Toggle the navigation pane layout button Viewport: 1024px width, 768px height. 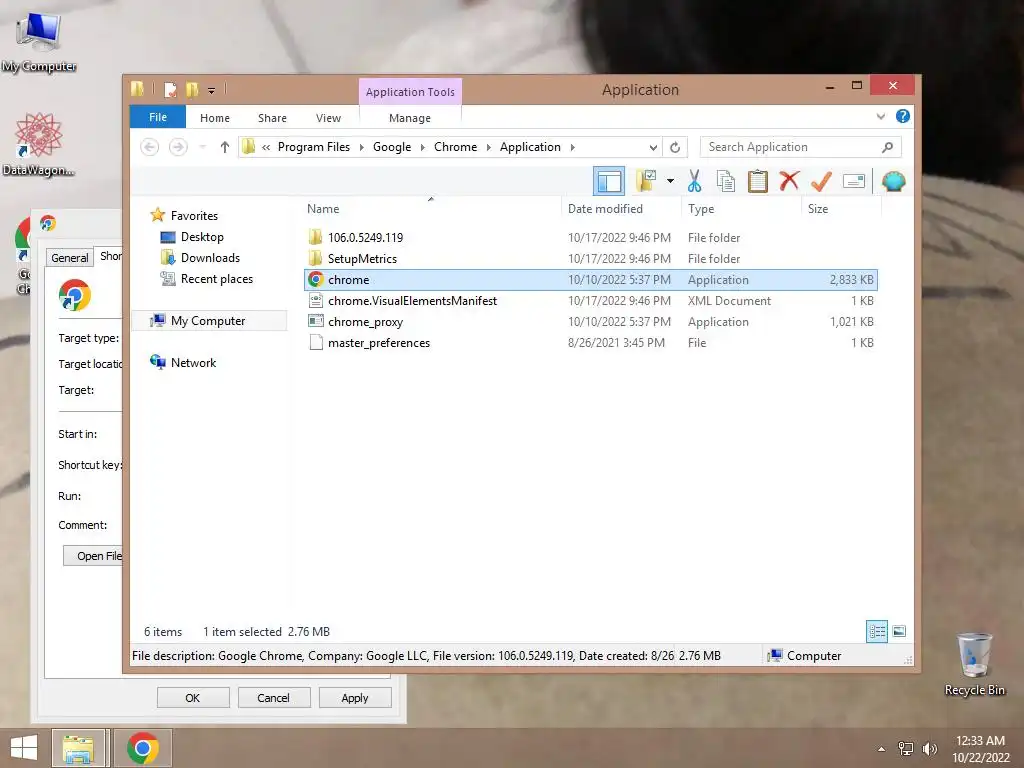609,181
